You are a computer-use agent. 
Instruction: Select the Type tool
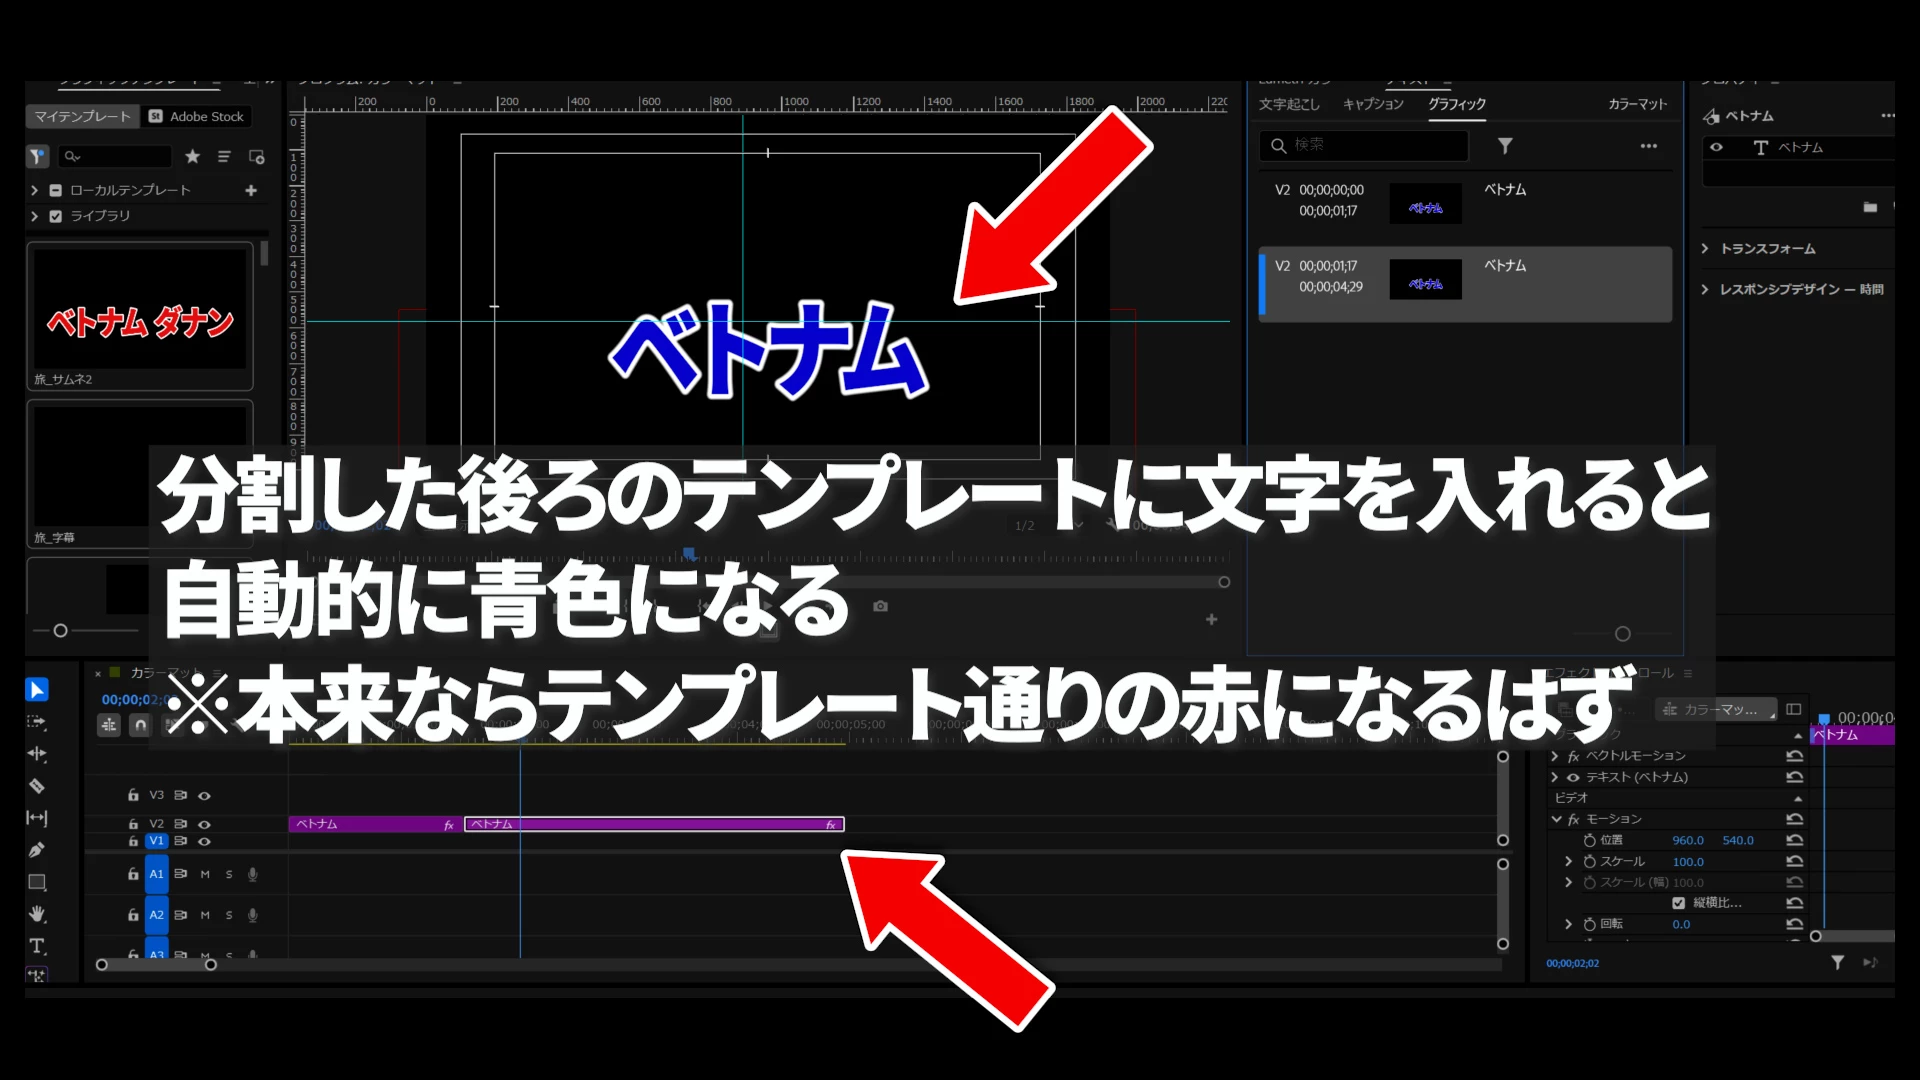(37, 946)
